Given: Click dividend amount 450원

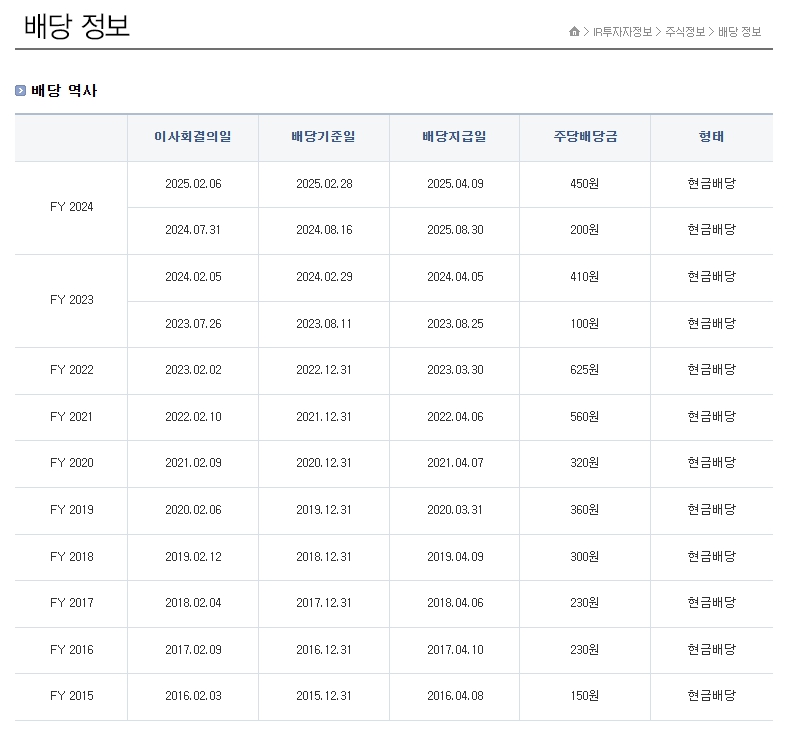Looking at the screenshot, I should point(584,184).
